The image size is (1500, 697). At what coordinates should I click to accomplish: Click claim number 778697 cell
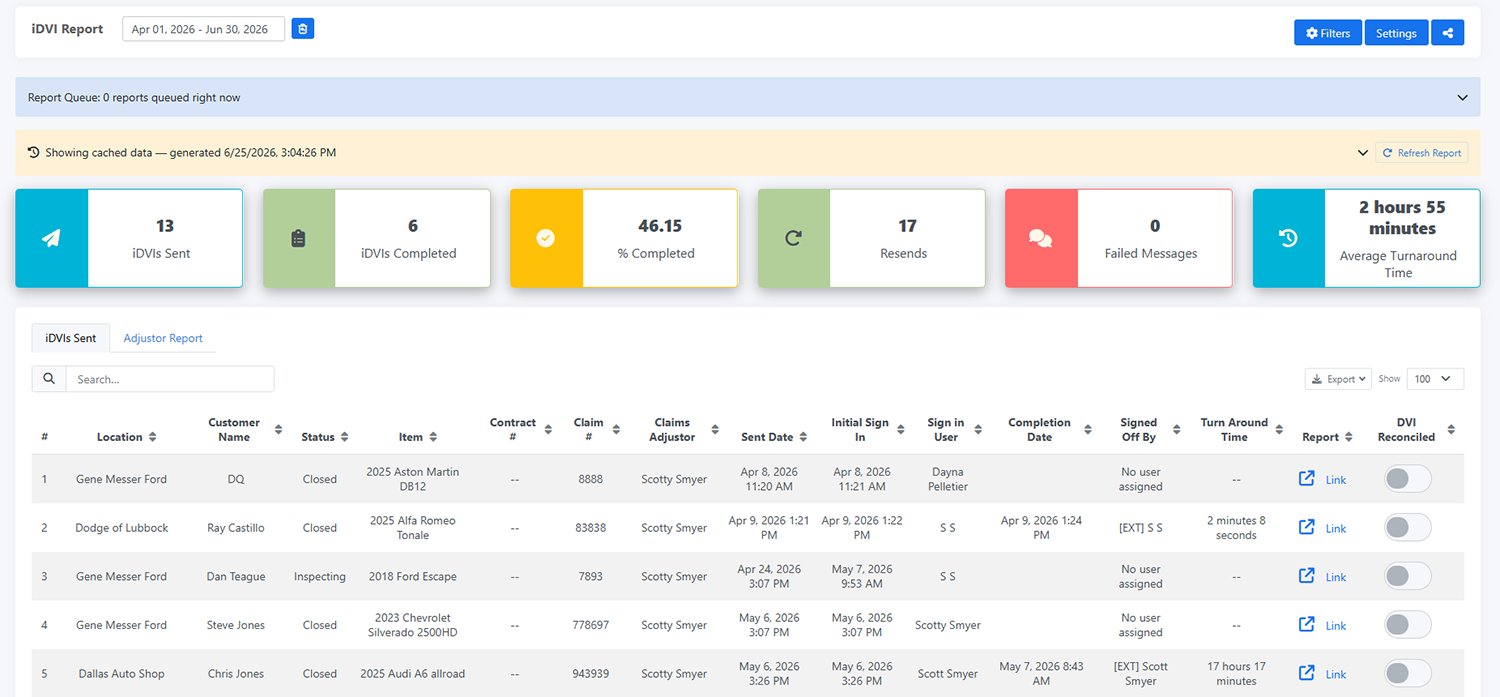(x=590, y=625)
